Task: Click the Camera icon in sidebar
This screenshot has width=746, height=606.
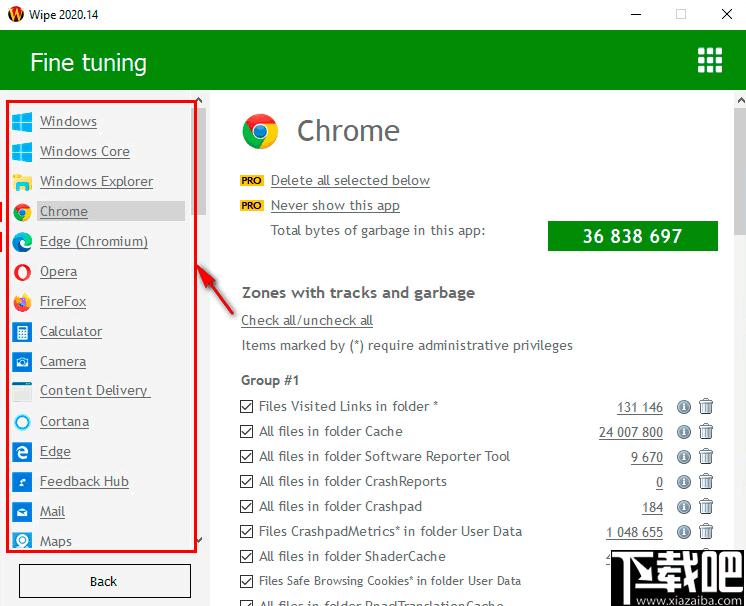Action: click(22, 362)
